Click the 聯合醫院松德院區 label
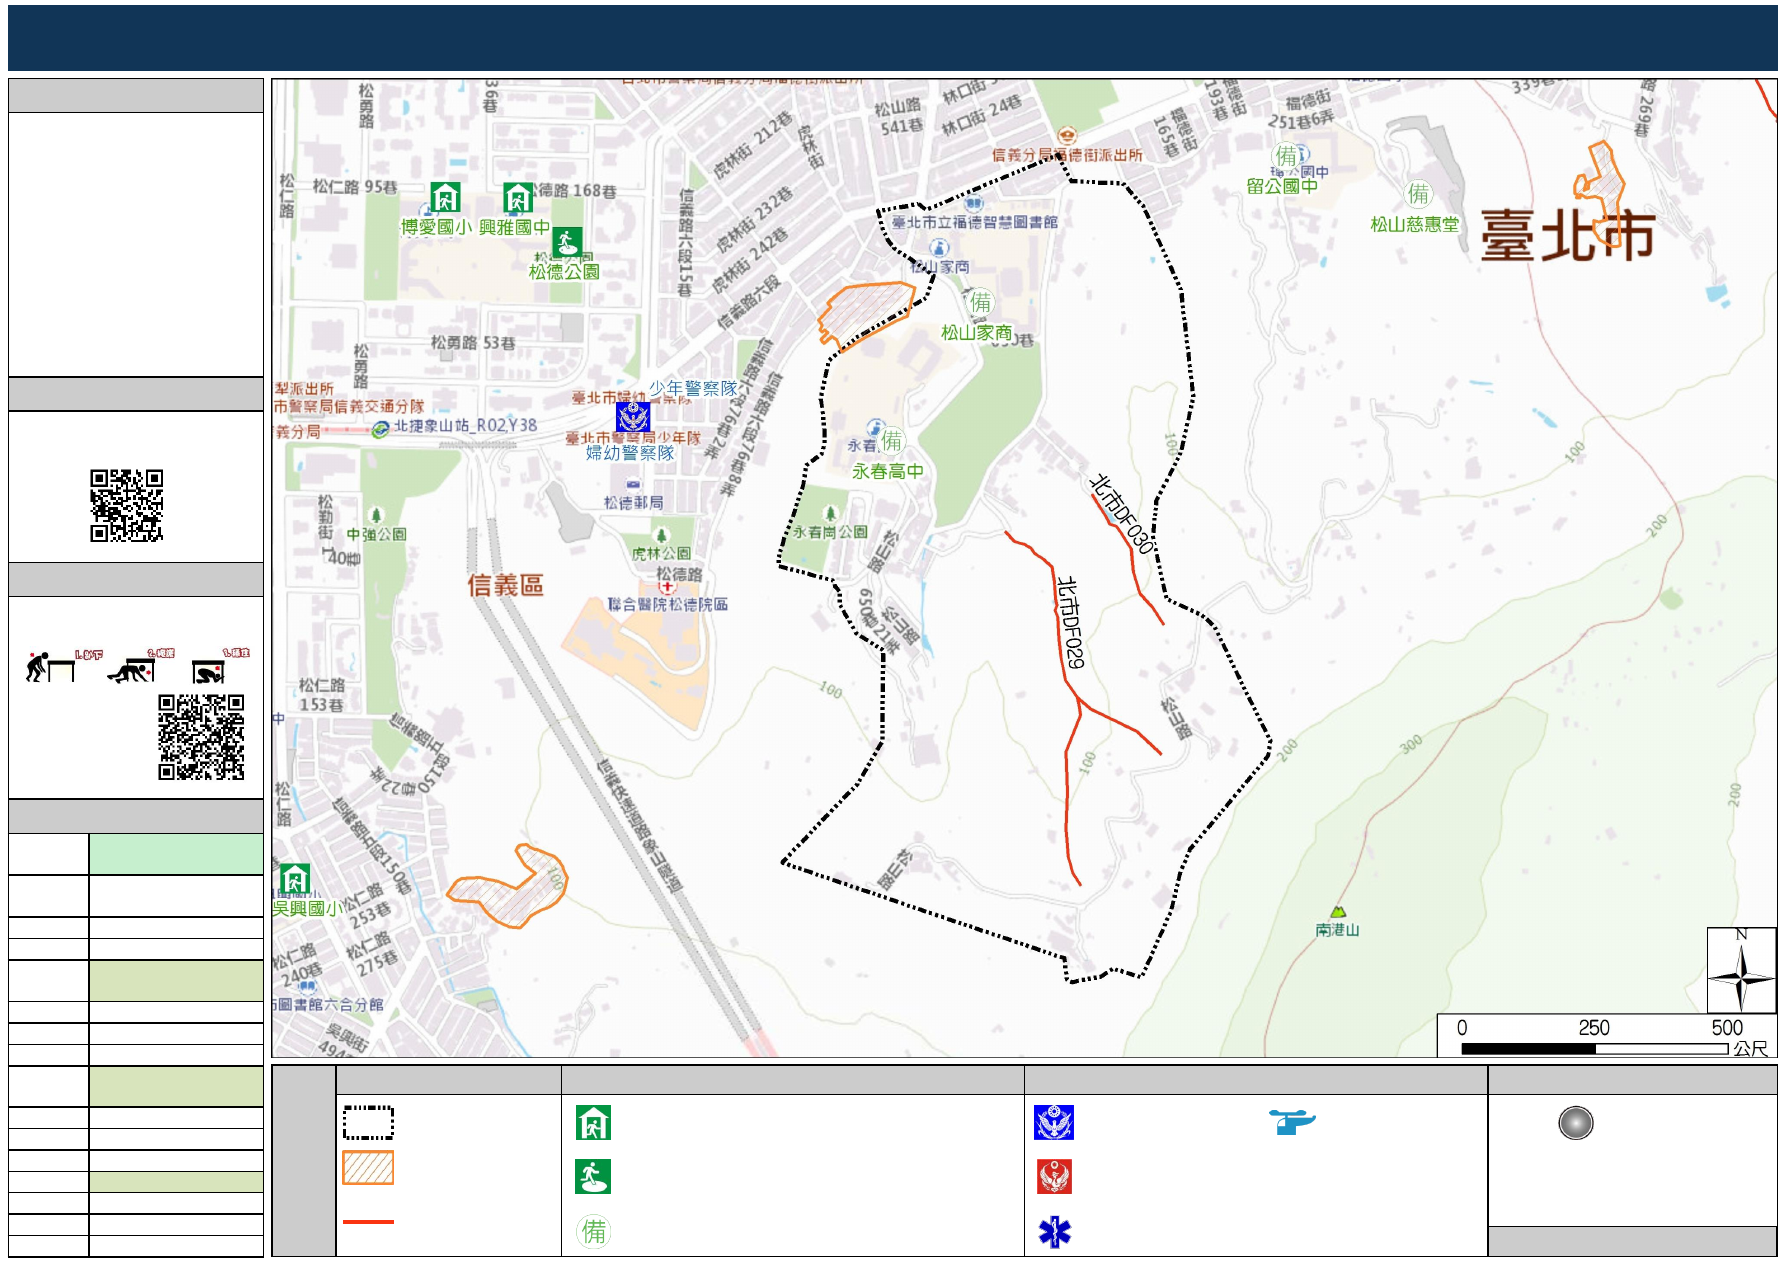The height and width of the screenshot is (1263, 1786). coord(668,604)
